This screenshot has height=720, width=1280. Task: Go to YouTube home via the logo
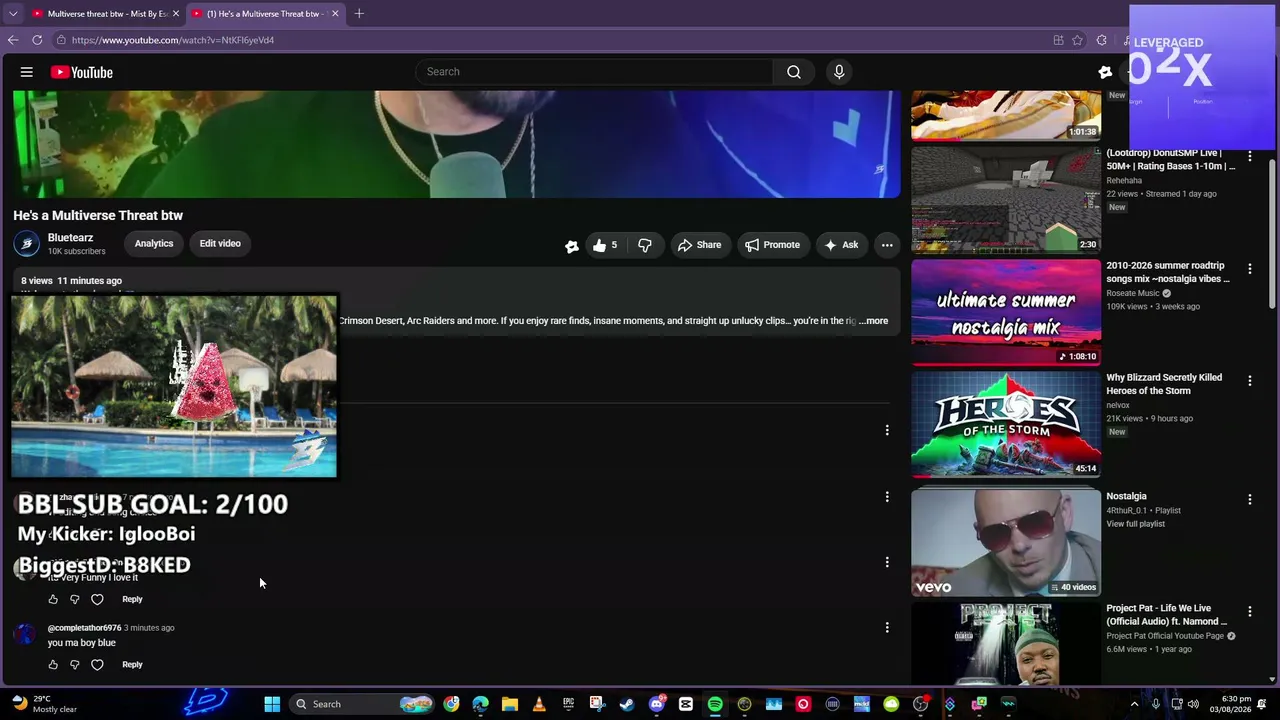pos(82,72)
